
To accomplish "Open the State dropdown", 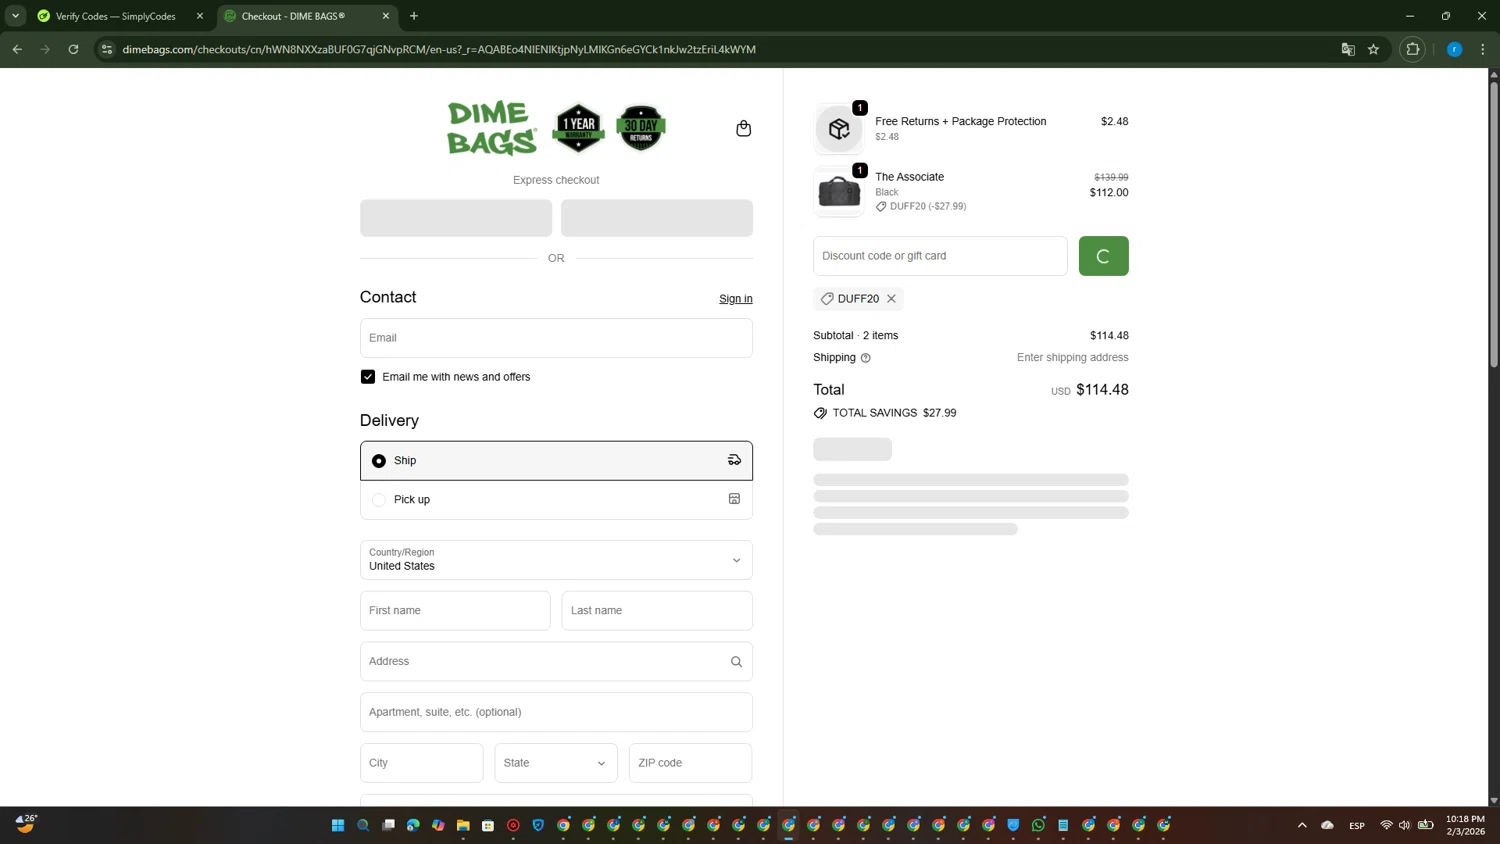I will click(x=555, y=763).
